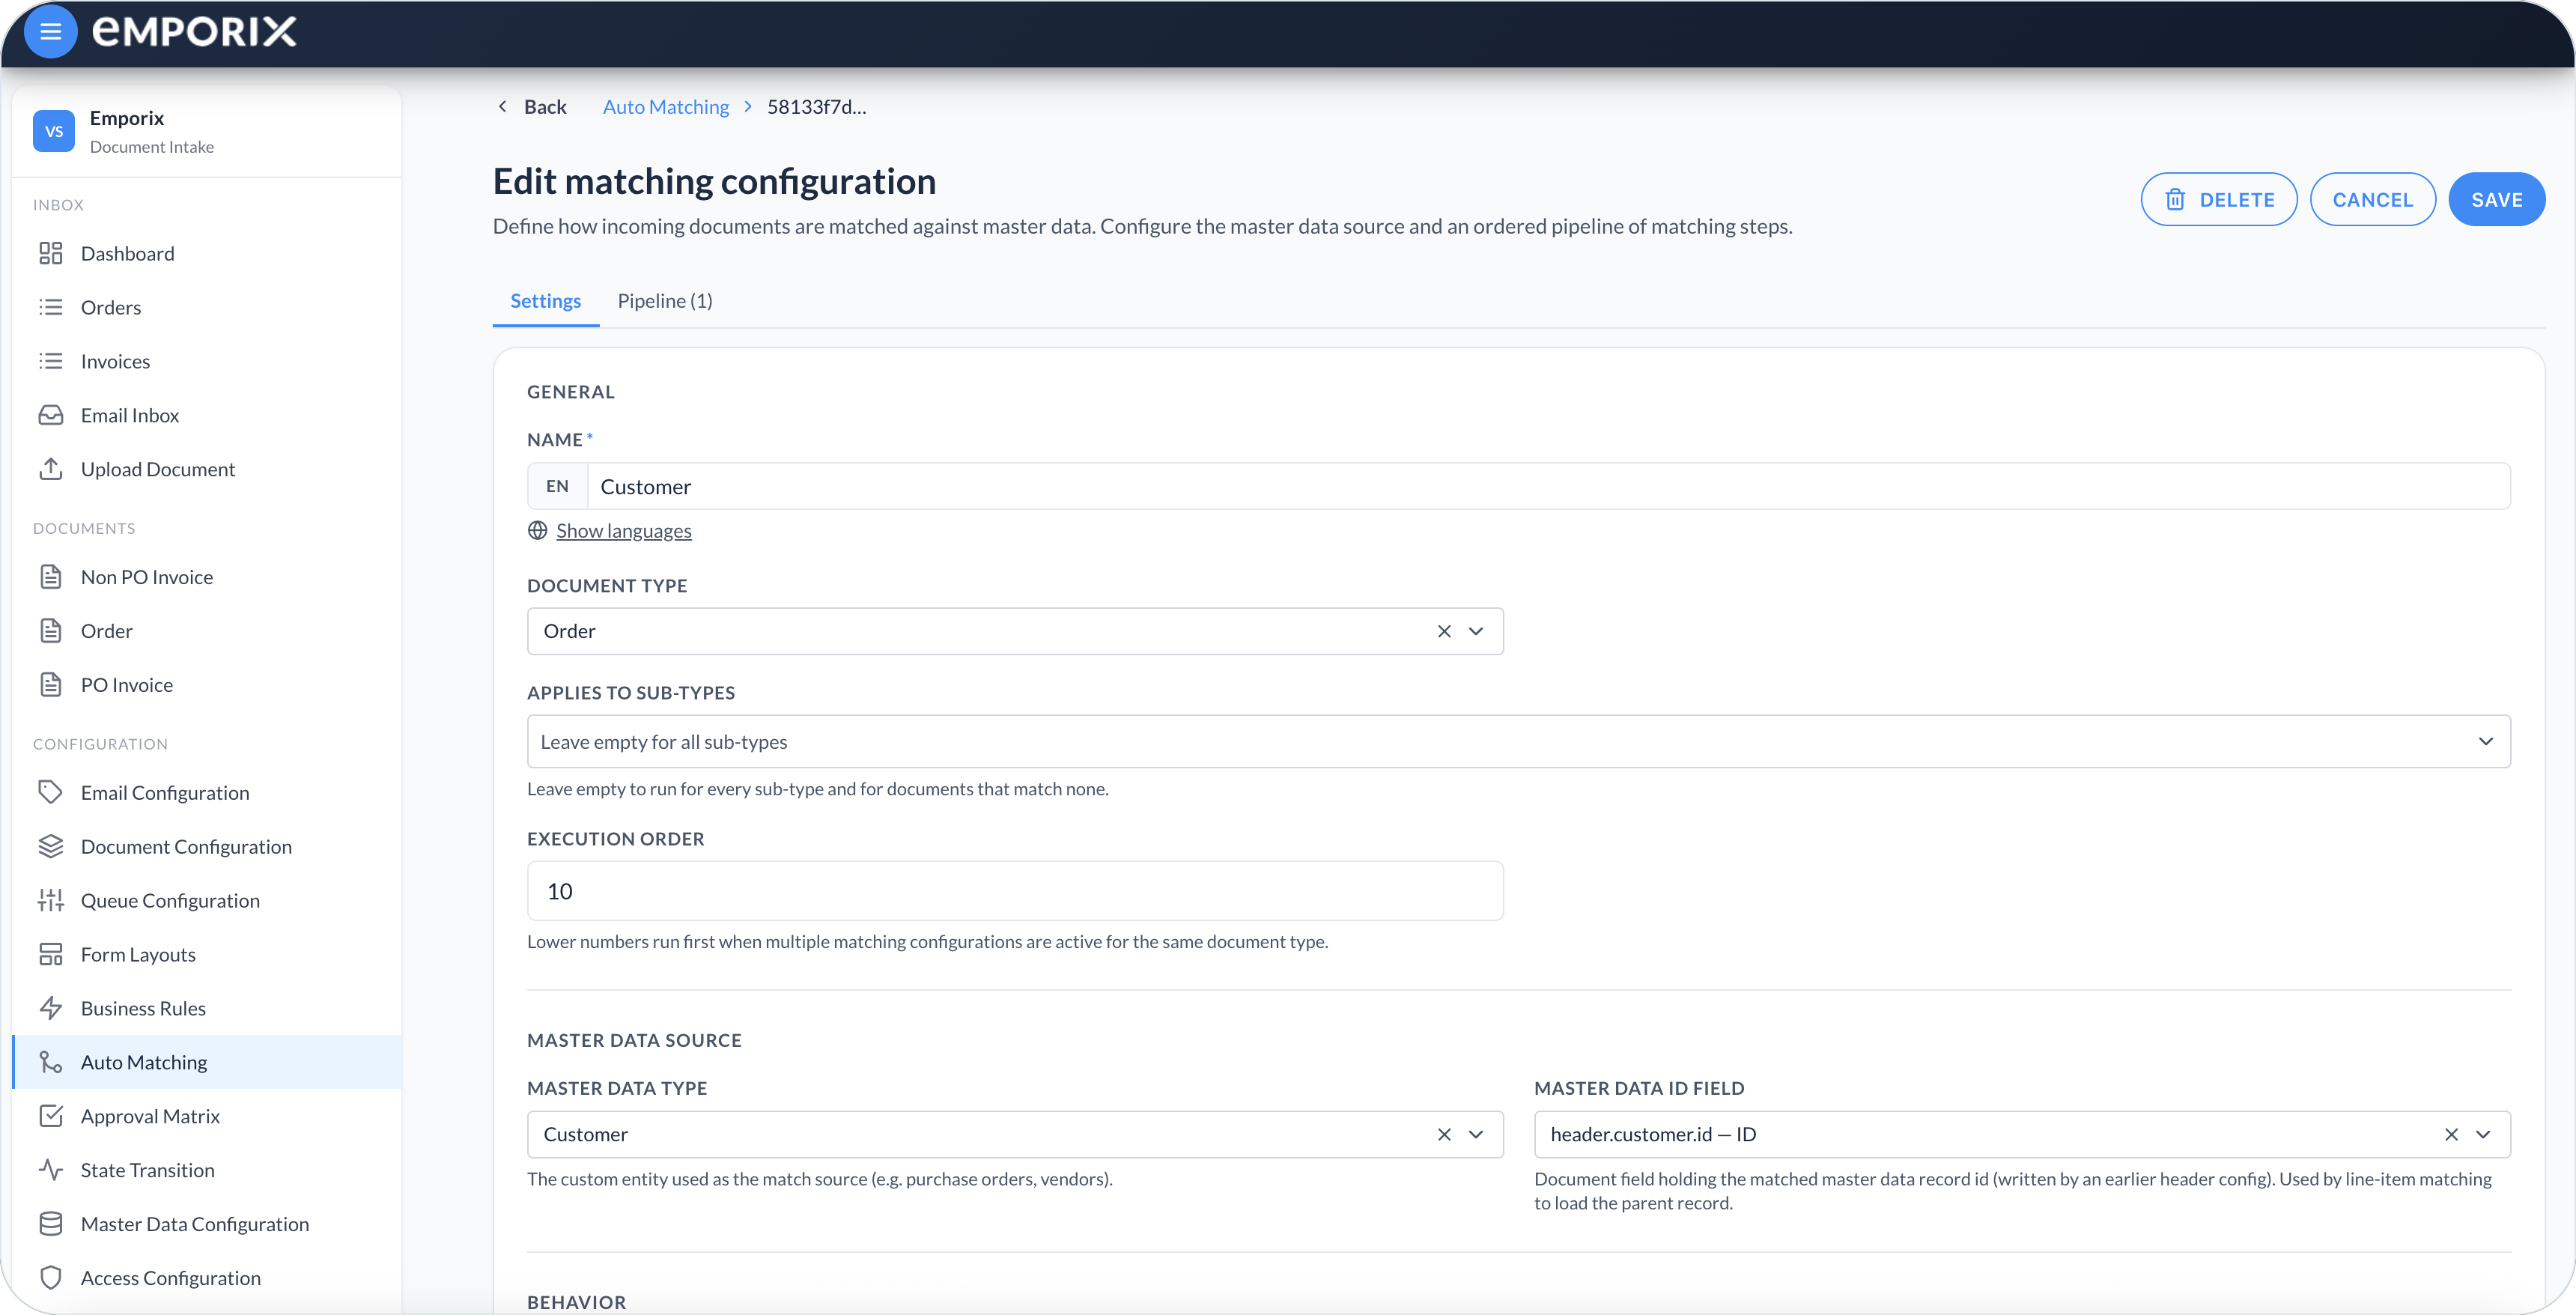Switch to the Settings tab

pos(545,301)
